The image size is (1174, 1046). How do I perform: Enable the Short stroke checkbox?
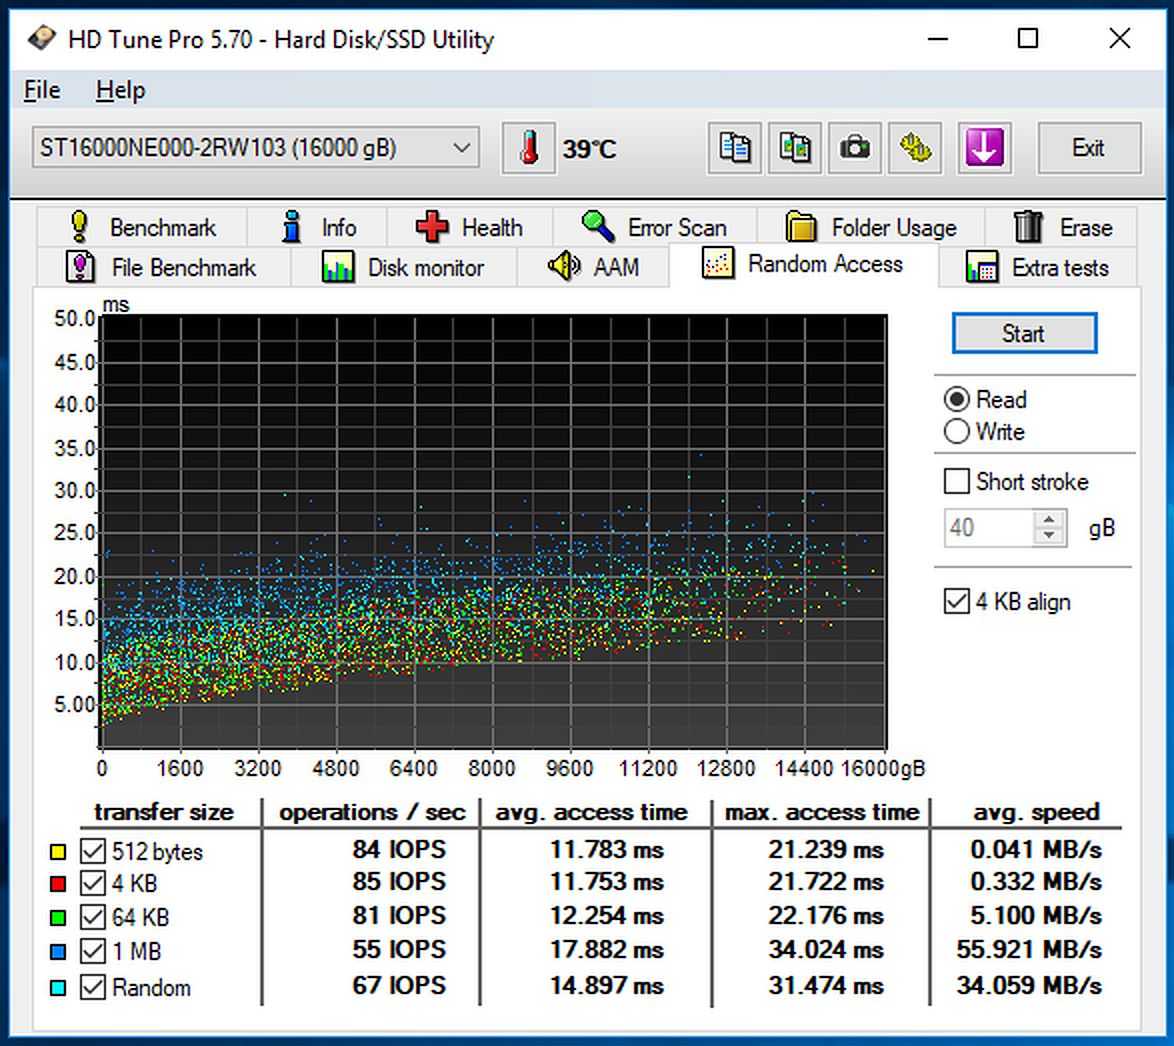(x=957, y=482)
